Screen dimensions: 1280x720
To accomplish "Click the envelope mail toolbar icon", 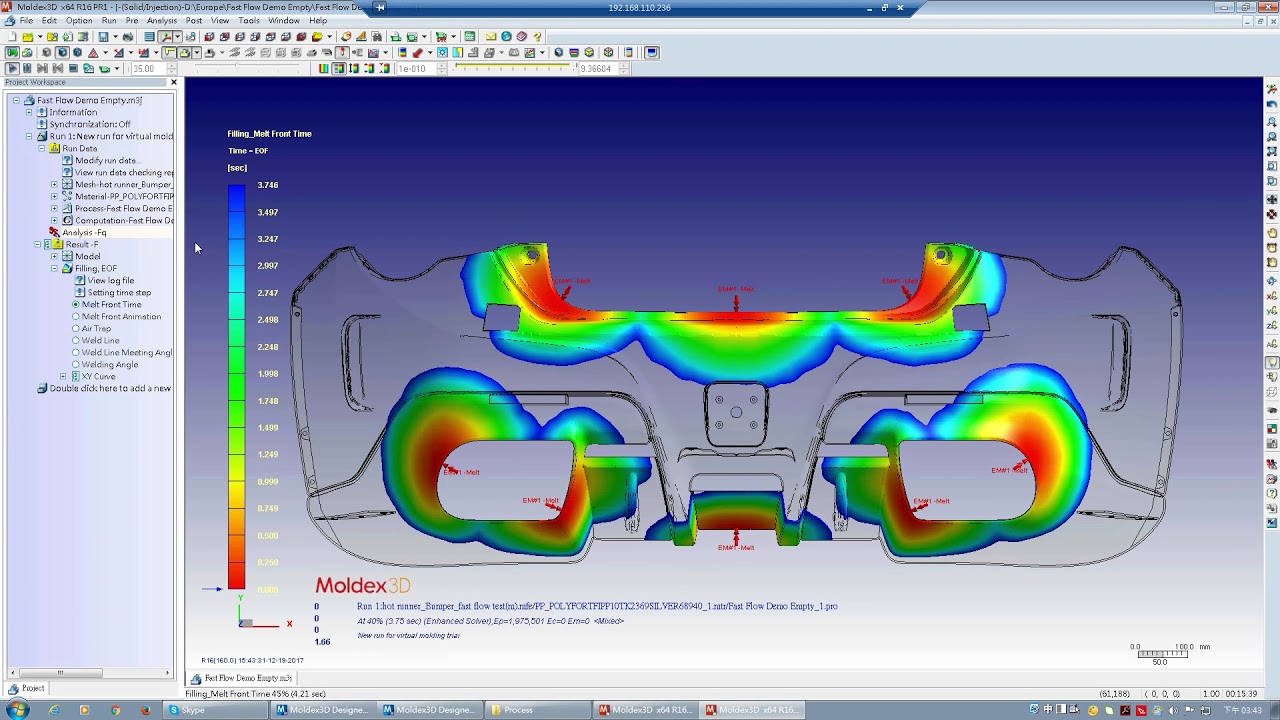I will tap(490, 37).
